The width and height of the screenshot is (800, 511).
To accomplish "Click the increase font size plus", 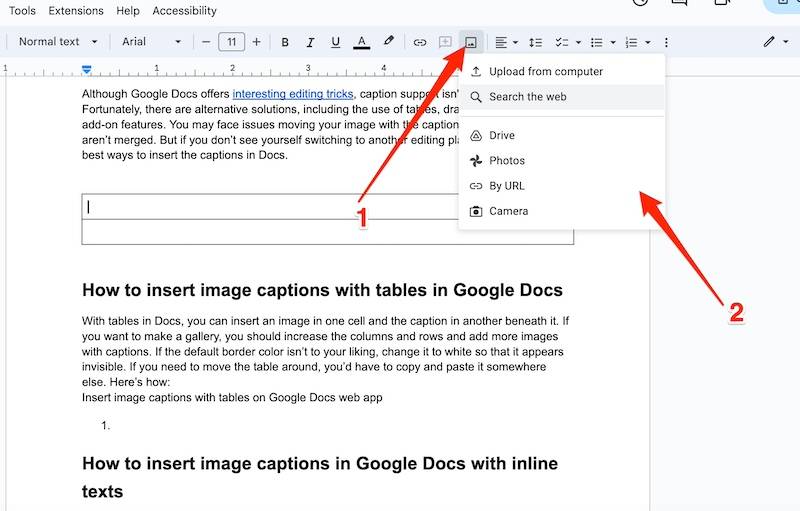I will pos(257,42).
